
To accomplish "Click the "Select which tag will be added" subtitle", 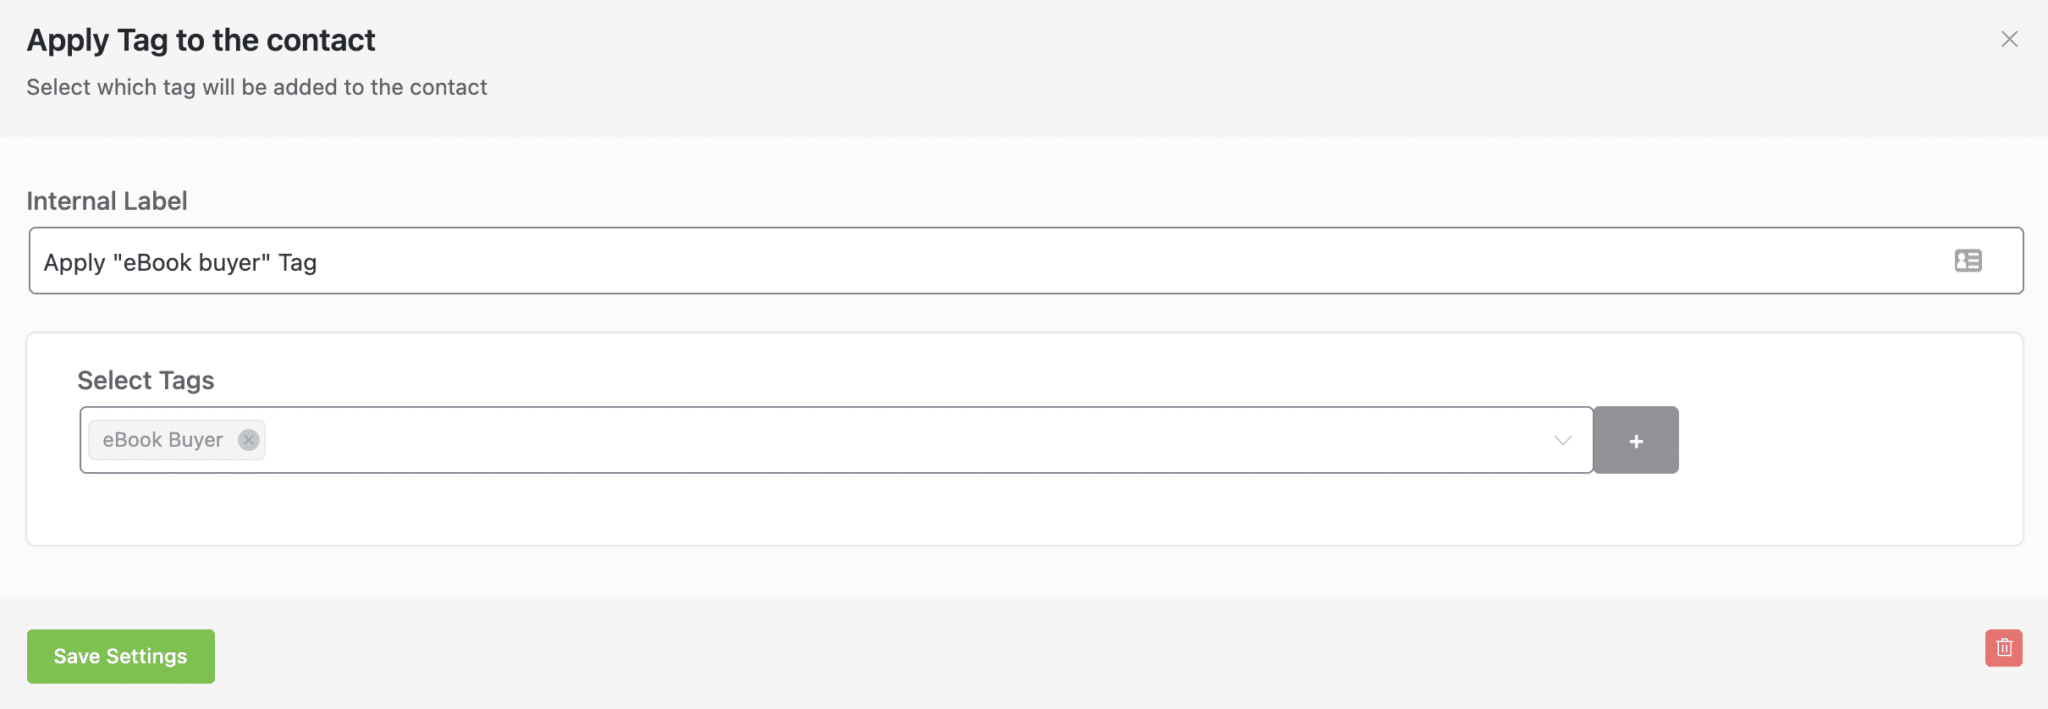I will tap(257, 88).
